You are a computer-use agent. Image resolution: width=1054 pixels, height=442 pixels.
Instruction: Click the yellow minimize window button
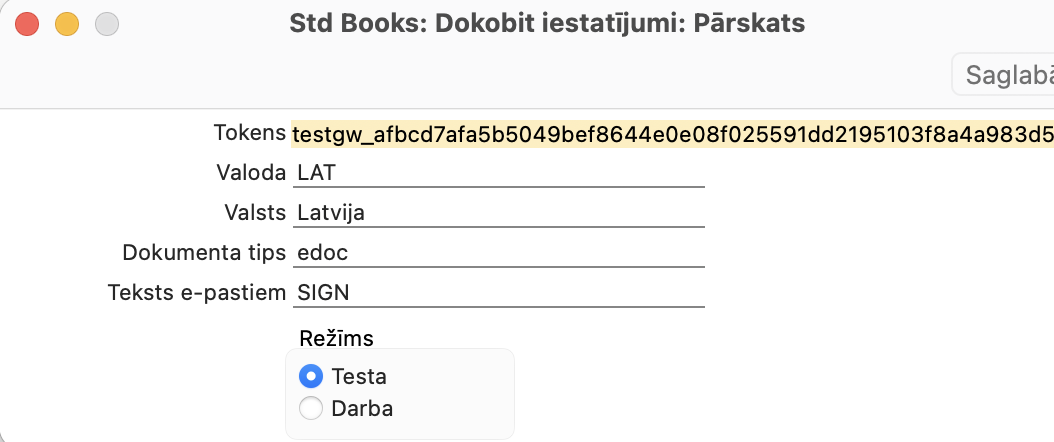pos(66,24)
